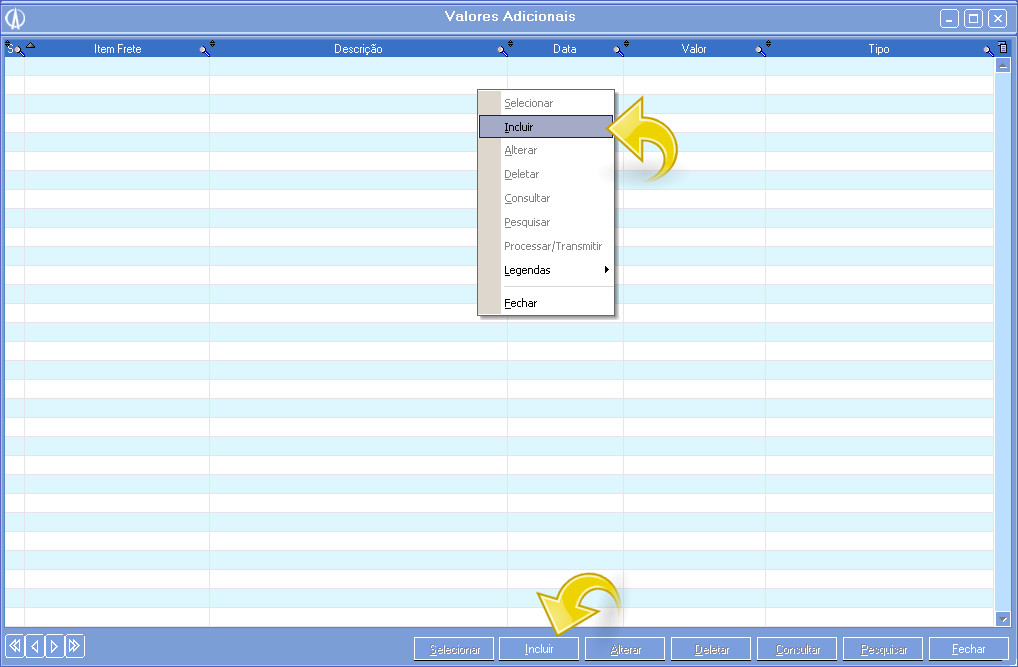
Task: Click the search icon in the Descrição header
Action: (x=504, y=49)
